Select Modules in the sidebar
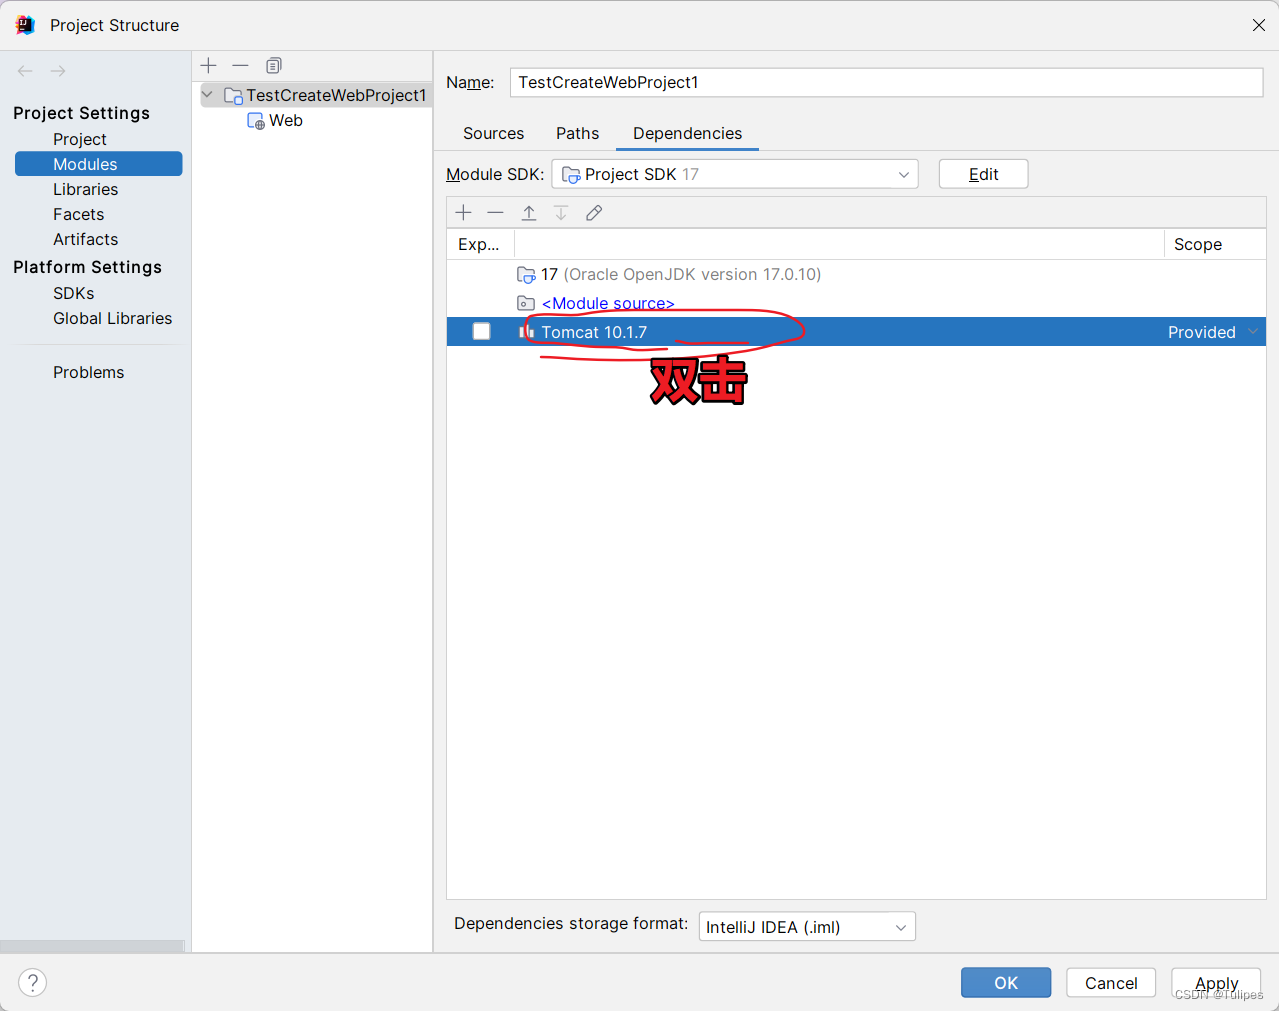The height and width of the screenshot is (1011, 1279). point(98,164)
